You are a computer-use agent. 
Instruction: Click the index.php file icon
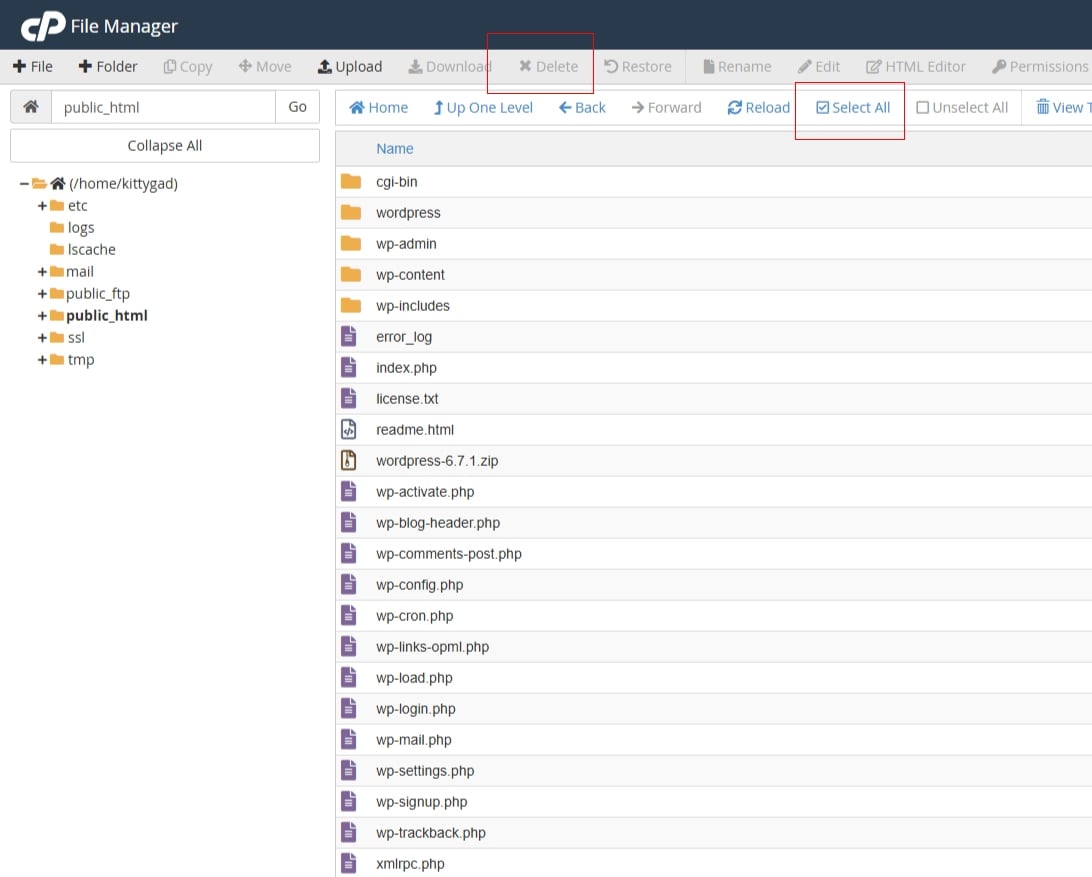click(349, 367)
